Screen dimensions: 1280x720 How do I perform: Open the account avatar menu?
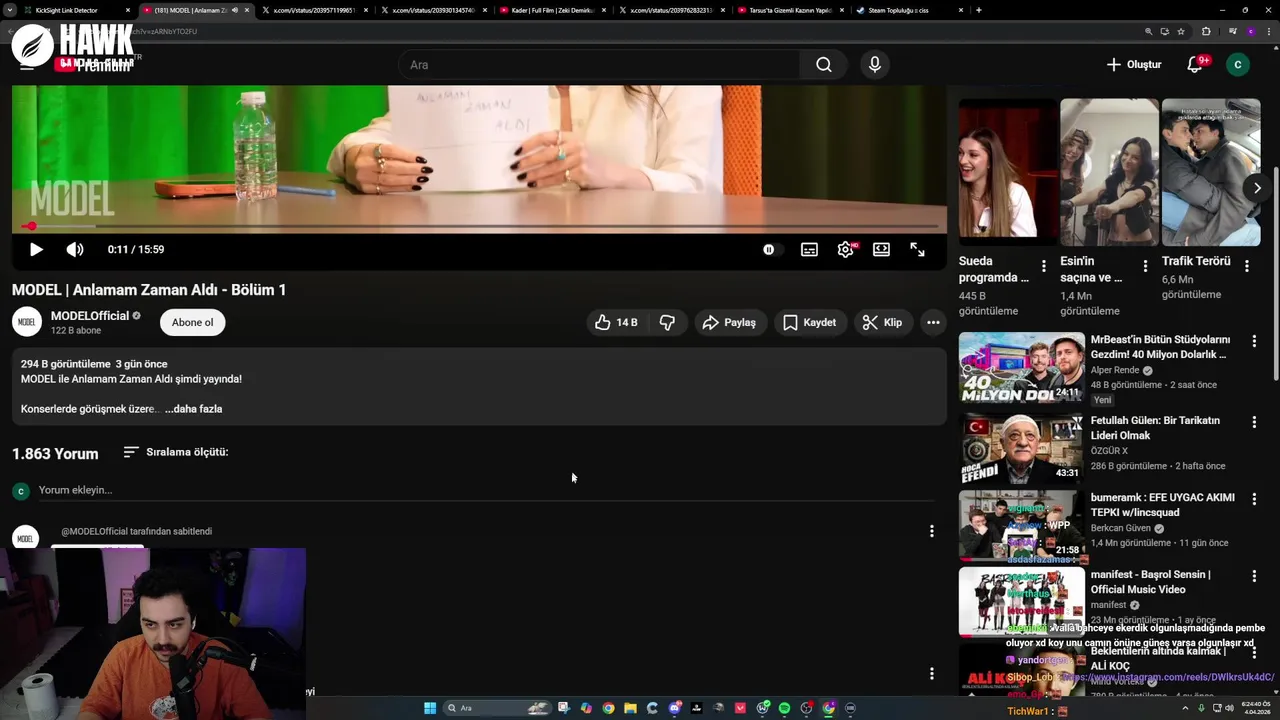coord(1238,65)
